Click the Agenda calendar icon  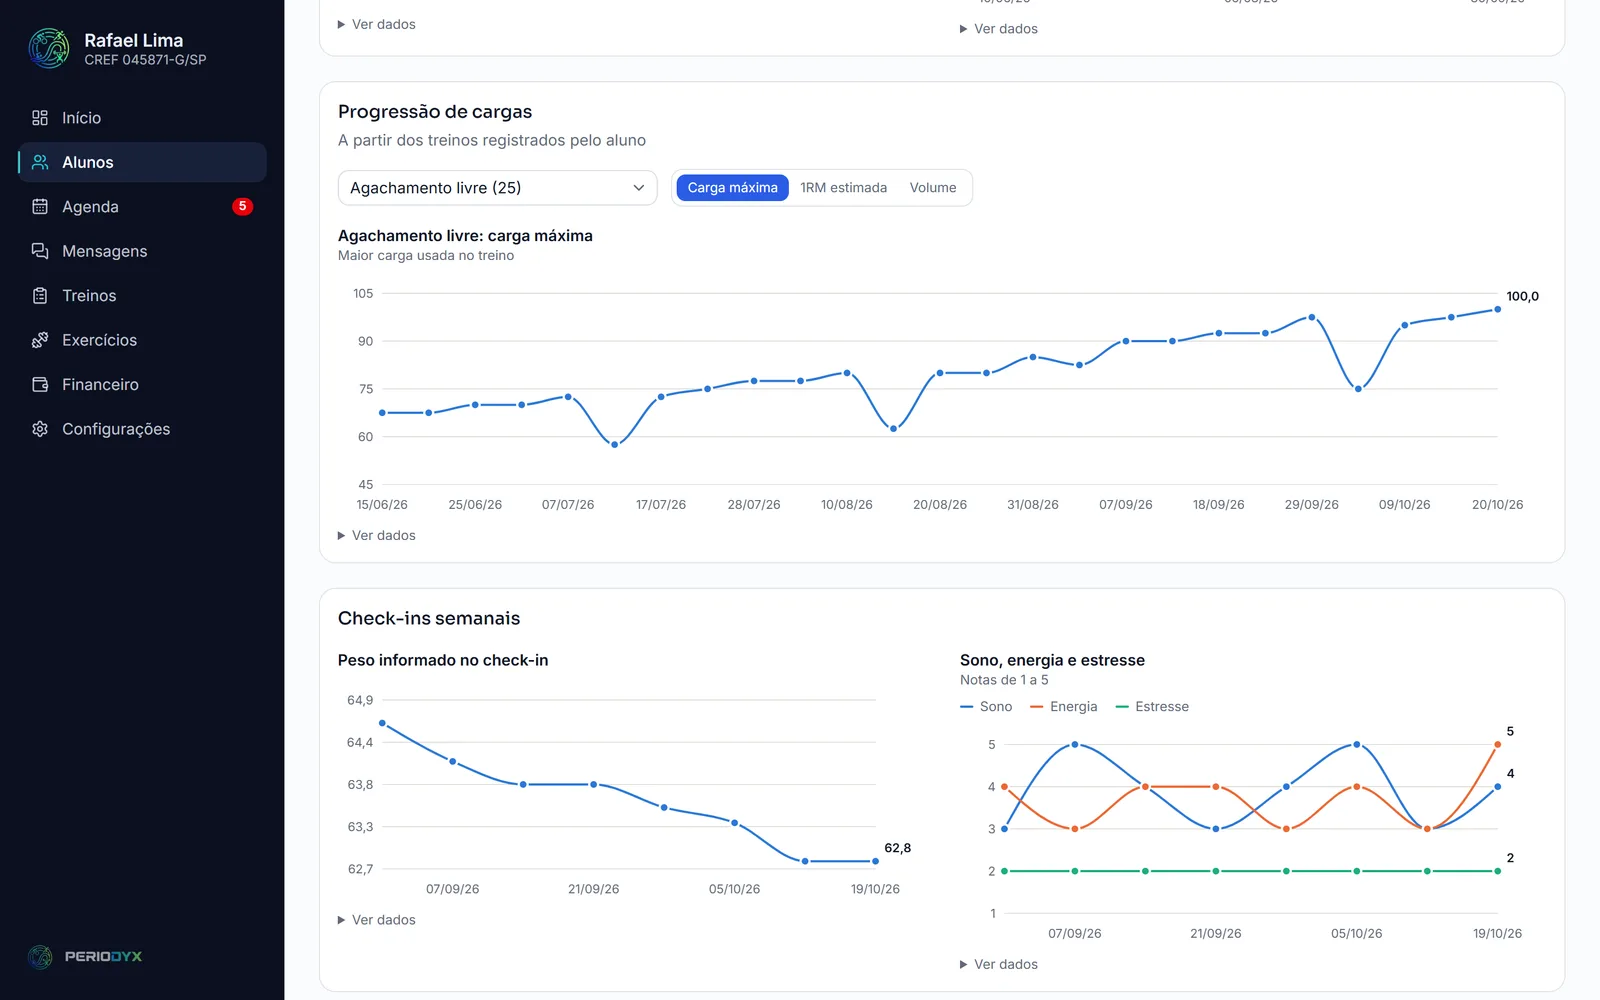tap(40, 207)
